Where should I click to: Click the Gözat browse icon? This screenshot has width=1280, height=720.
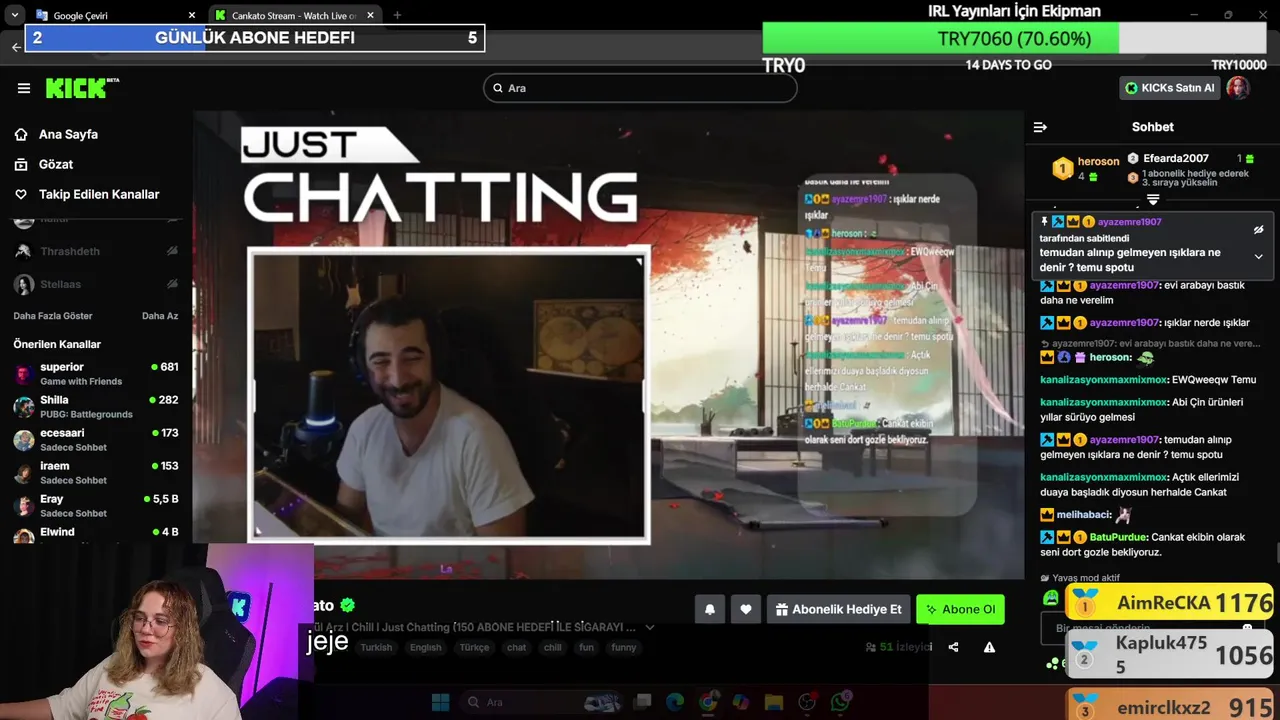pyautogui.click(x=21, y=164)
